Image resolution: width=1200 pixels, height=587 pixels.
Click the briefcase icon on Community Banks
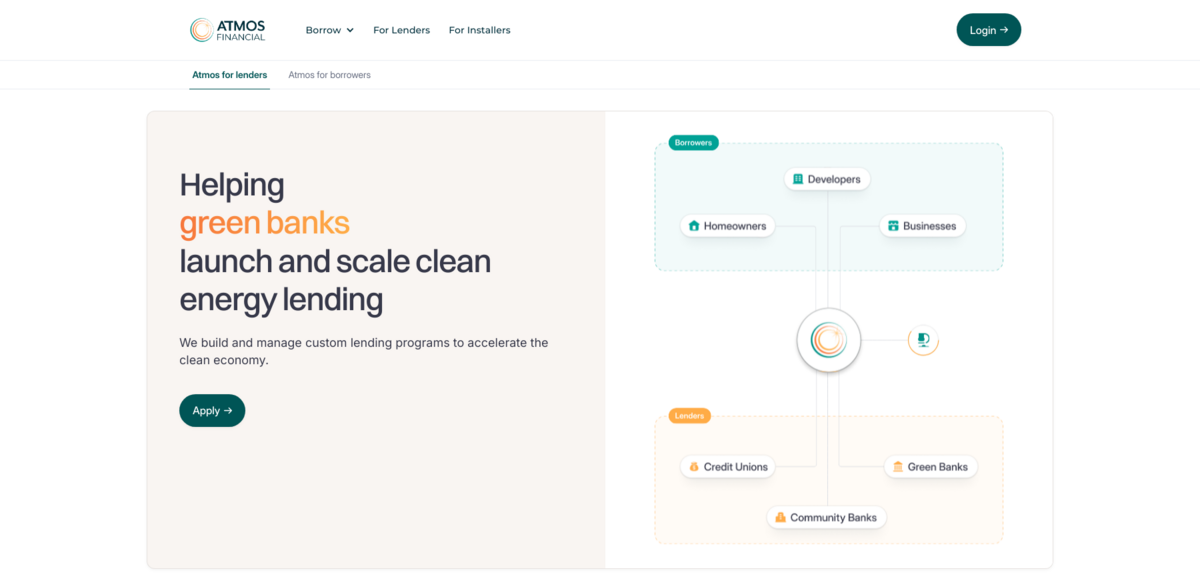tap(779, 517)
